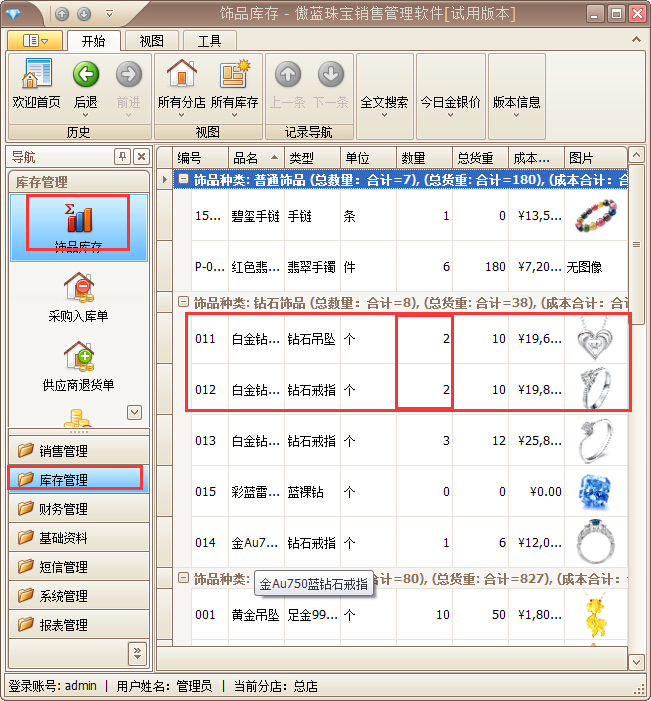Viewport: 651px width, 701px height.
Task: Open the 财务管理 folder section
Action: click(79, 509)
